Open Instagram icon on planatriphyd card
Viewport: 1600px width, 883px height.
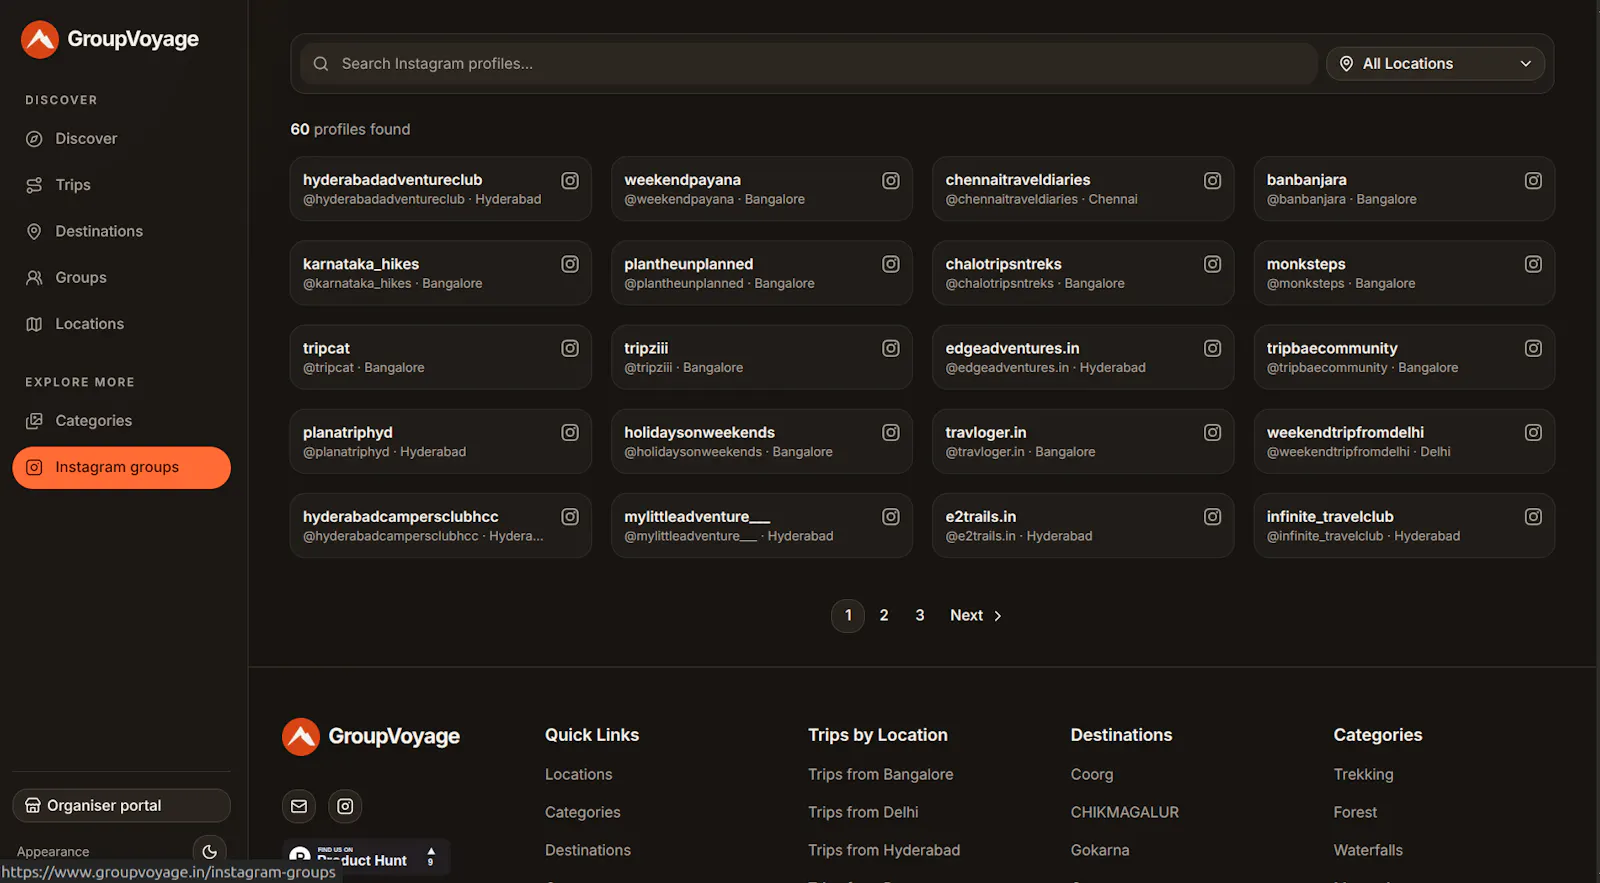pos(570,433)
